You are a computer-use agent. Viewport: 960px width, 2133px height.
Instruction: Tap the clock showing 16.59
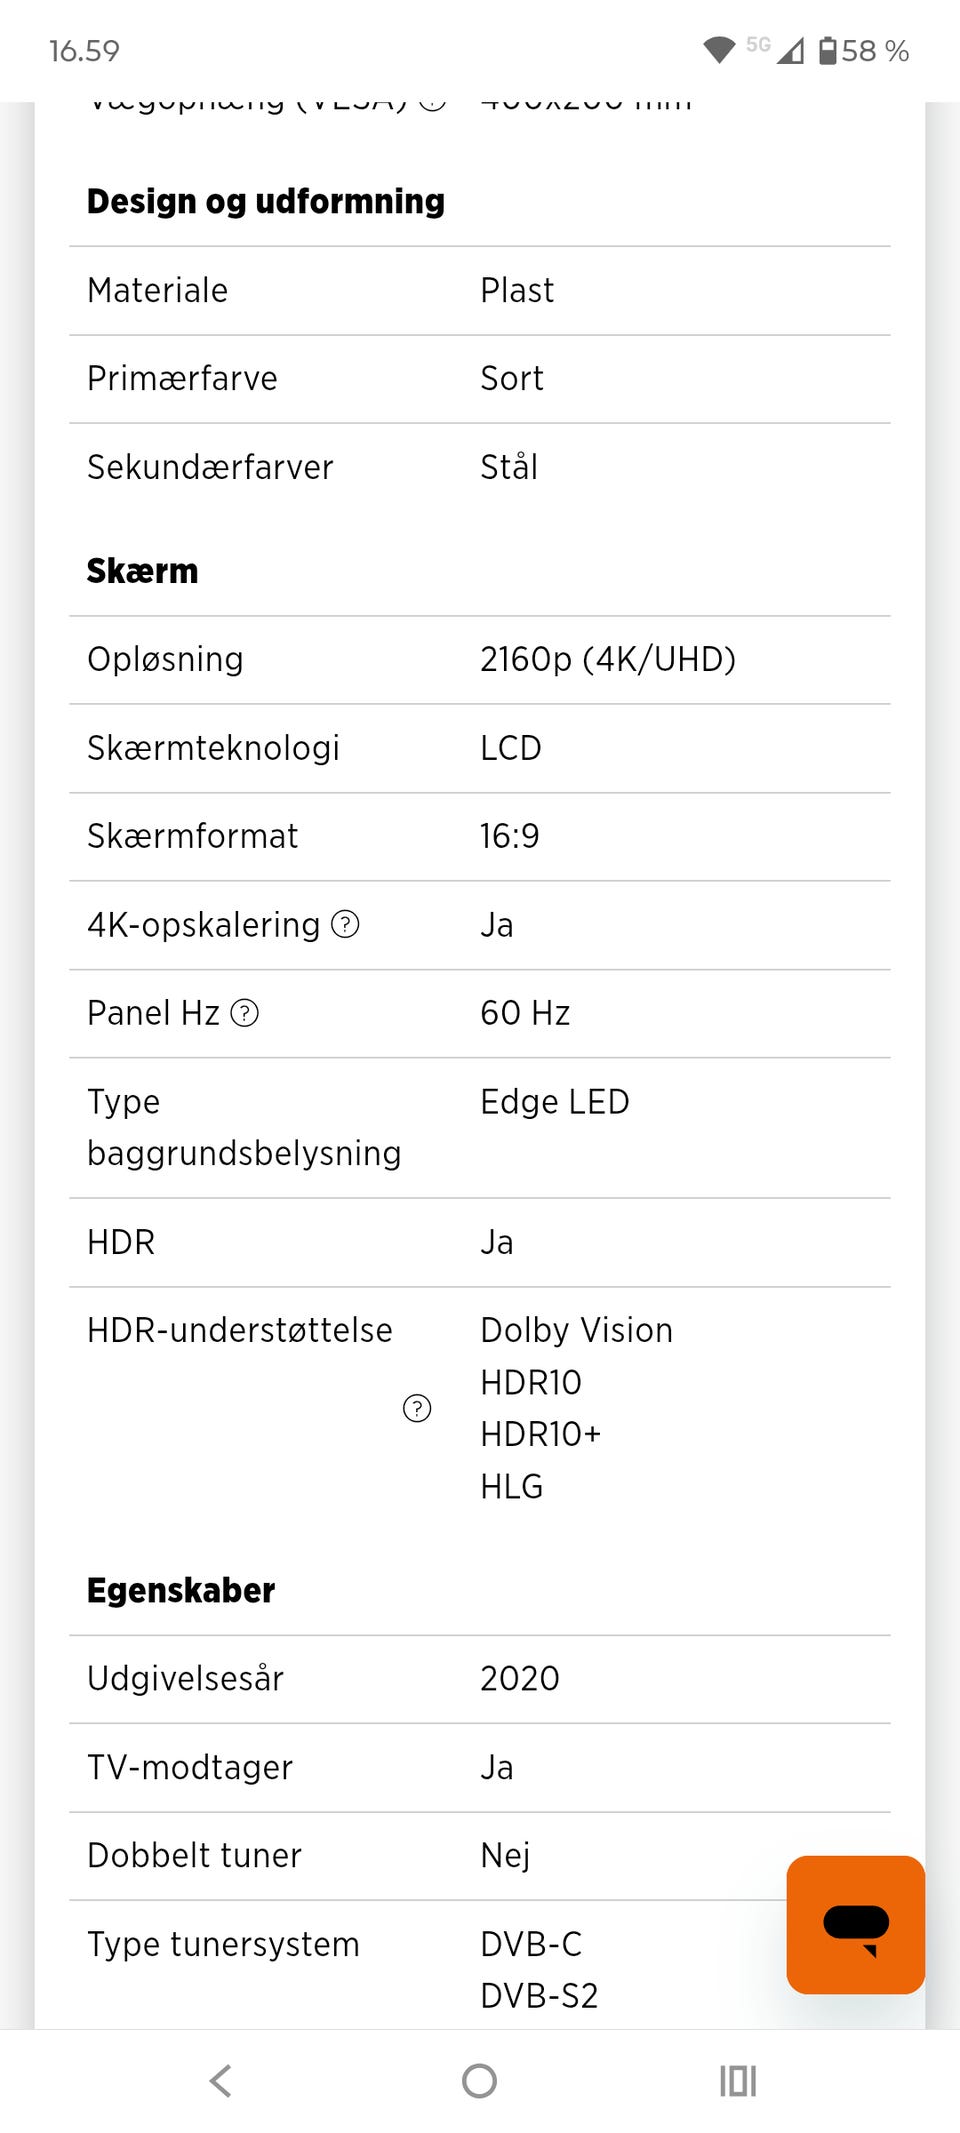tap(84, 51)
